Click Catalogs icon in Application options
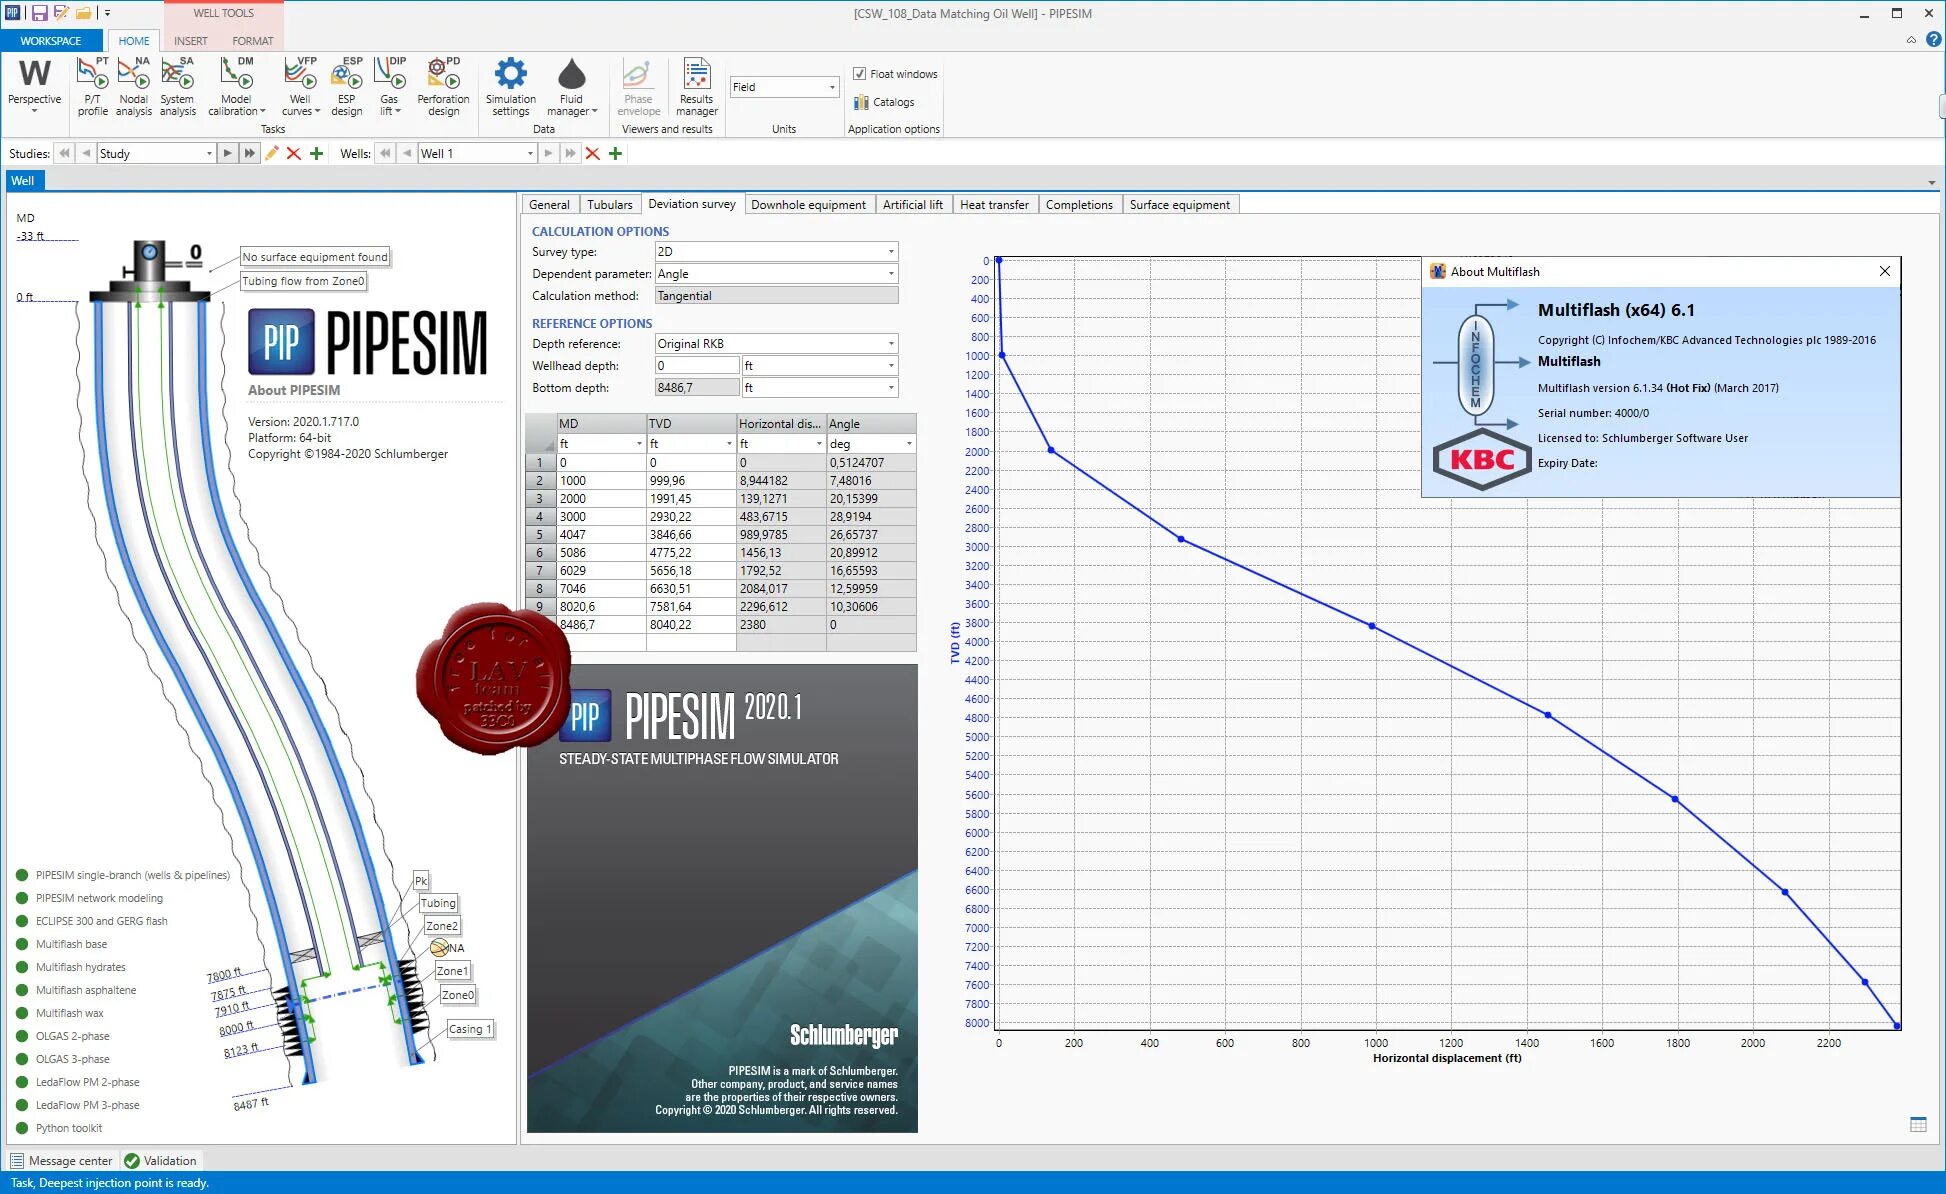The height and width of the screenshot is (1194, 1946). click(x=861, y=102)
